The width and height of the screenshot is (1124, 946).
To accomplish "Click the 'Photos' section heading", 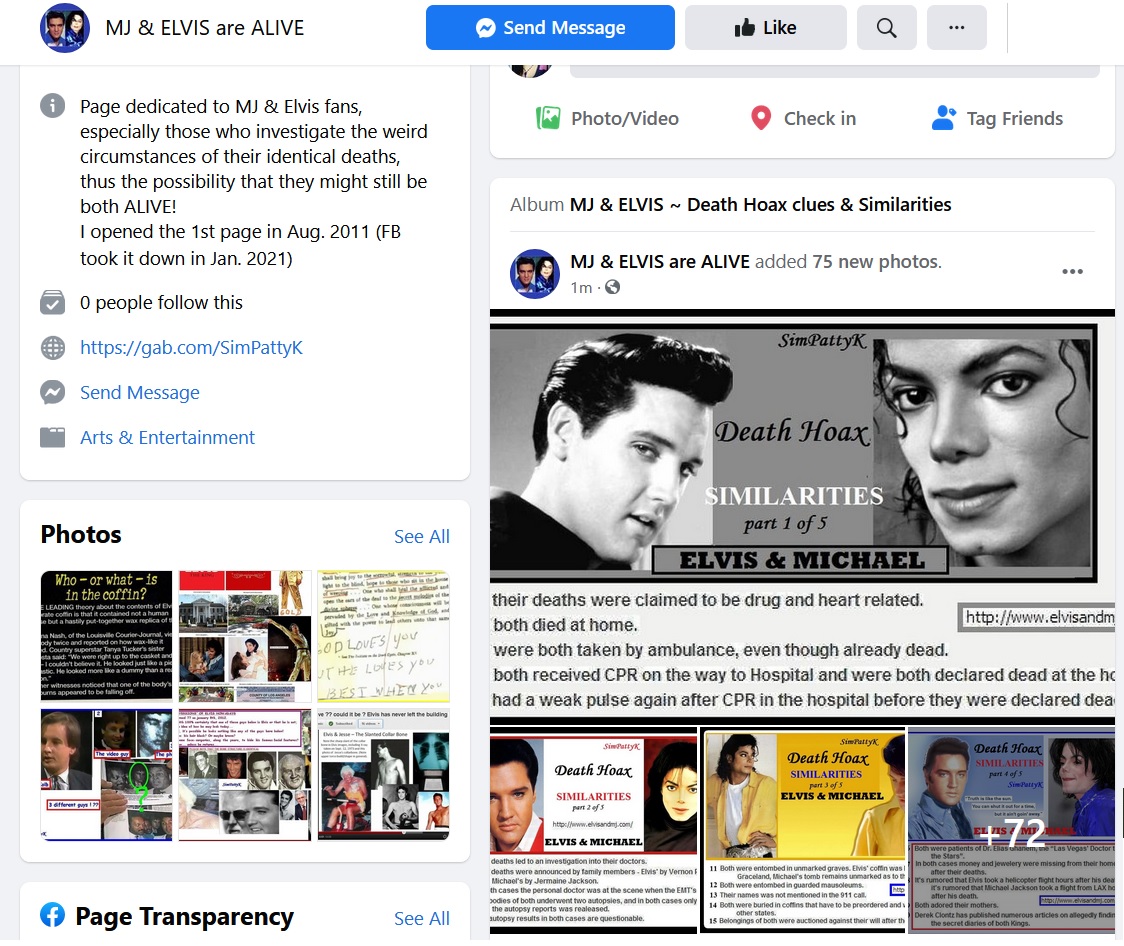I will (81, 535).
